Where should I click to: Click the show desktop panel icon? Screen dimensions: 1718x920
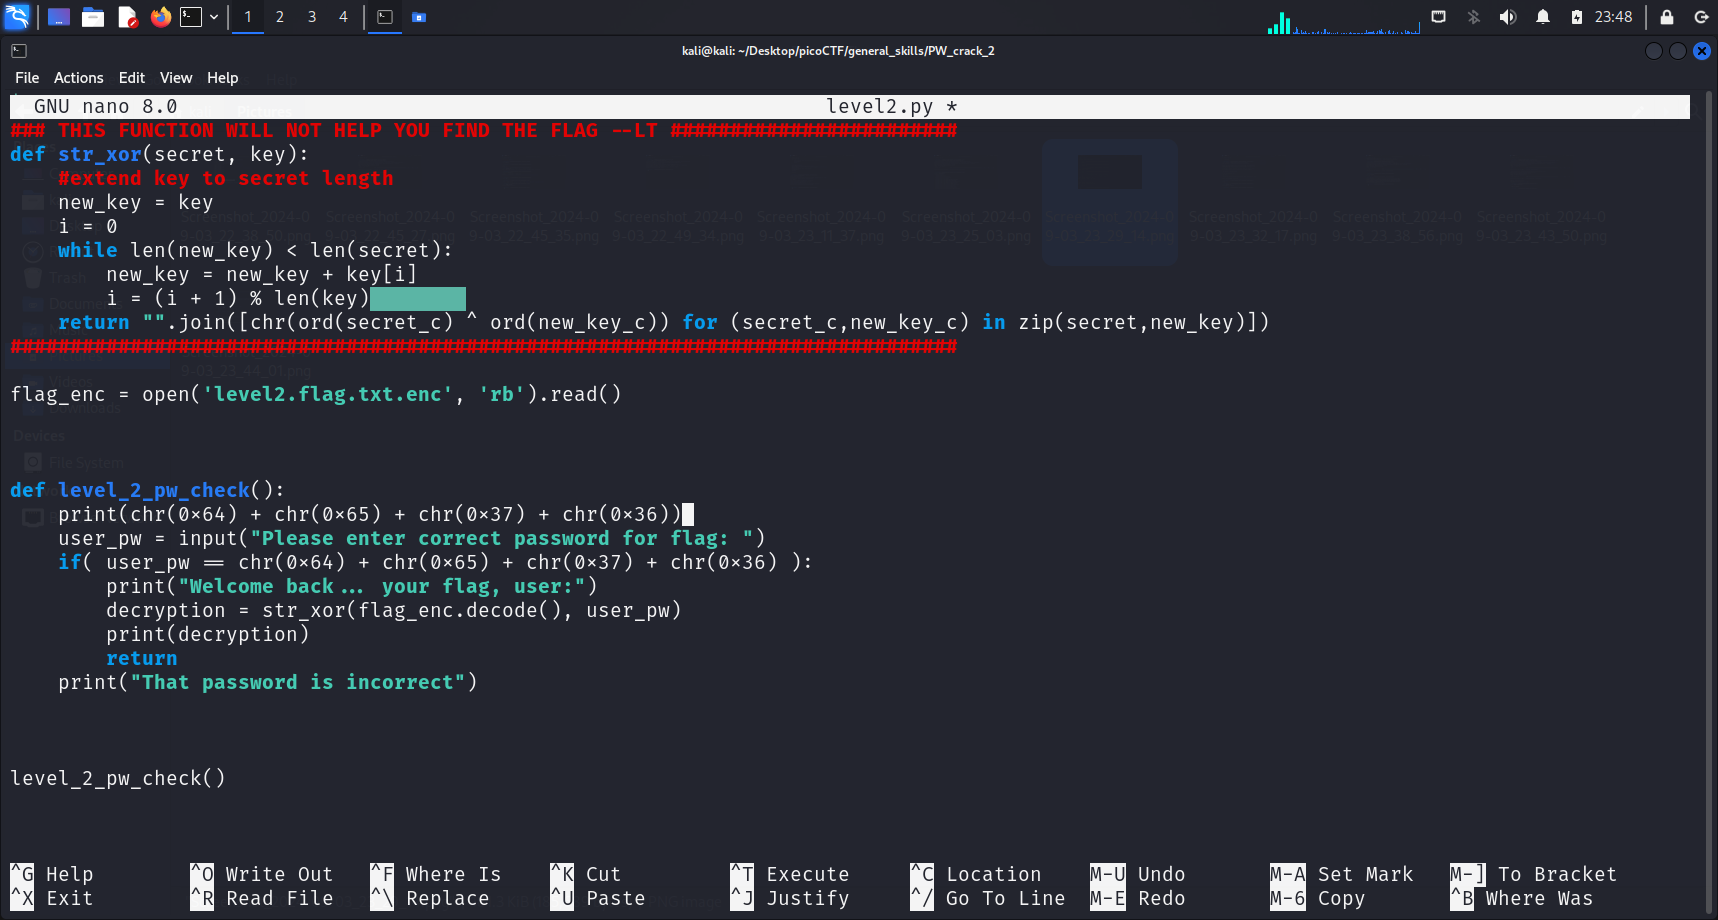59,17
